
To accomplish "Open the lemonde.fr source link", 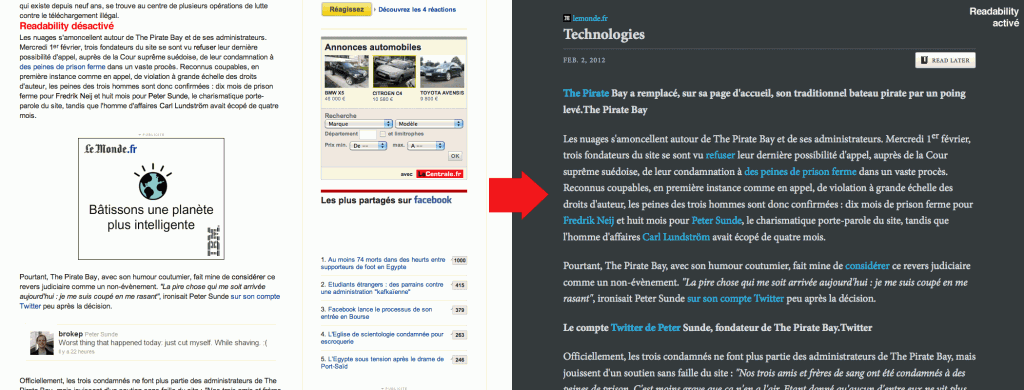I will (590, 18).
